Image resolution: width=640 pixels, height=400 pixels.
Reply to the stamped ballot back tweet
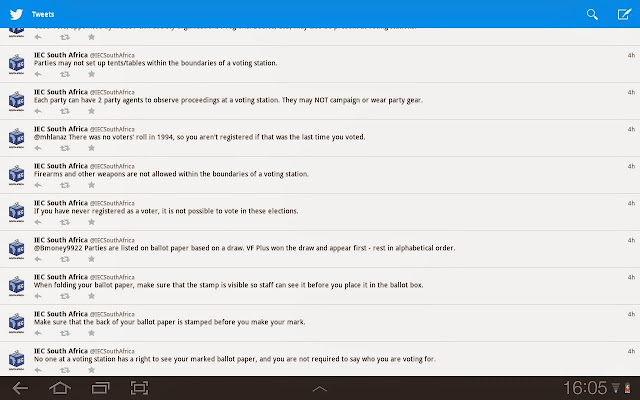point(38,333)
